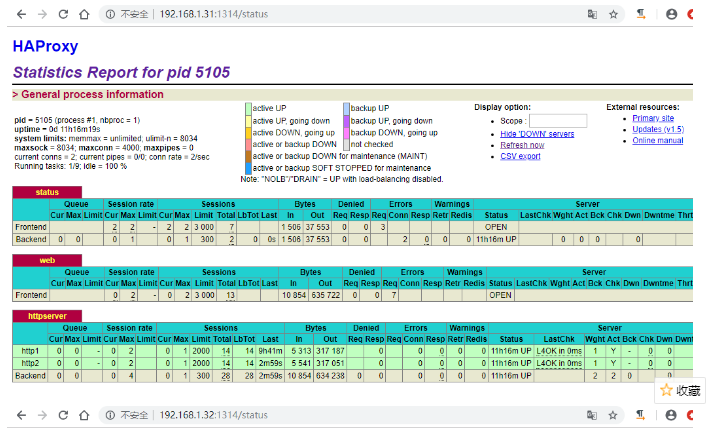Screen dimensions: 713x431
Task: Select the status proxy table header
Action: pos(47,192)
